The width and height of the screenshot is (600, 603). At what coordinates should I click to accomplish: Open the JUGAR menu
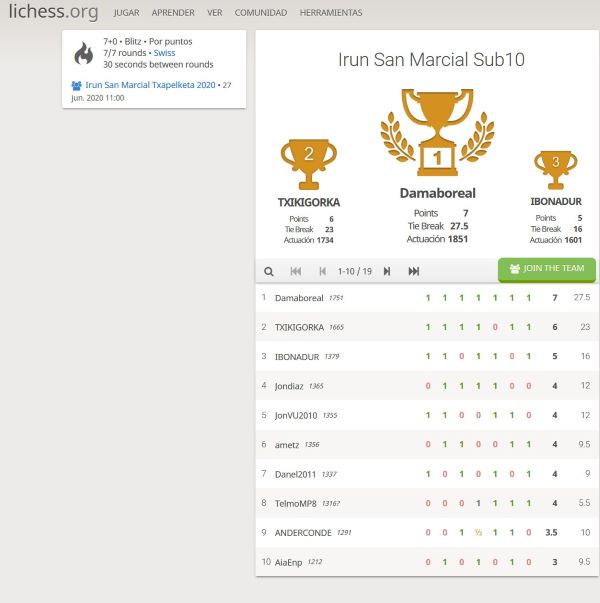(127, 13)
